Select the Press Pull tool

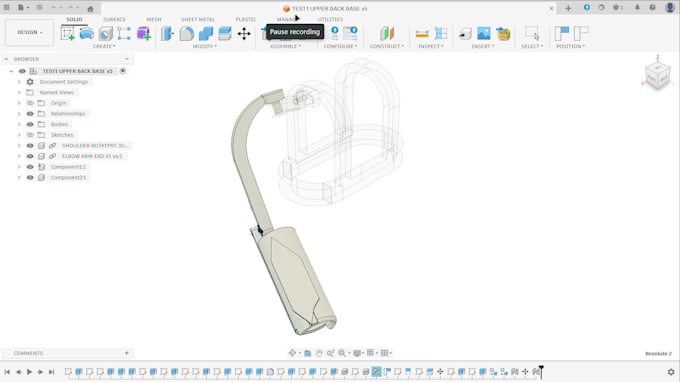click(167, 33)
